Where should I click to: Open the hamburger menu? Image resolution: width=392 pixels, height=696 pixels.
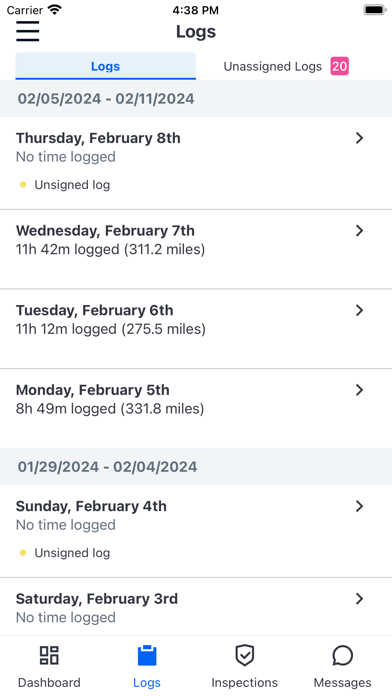point(28,31)
